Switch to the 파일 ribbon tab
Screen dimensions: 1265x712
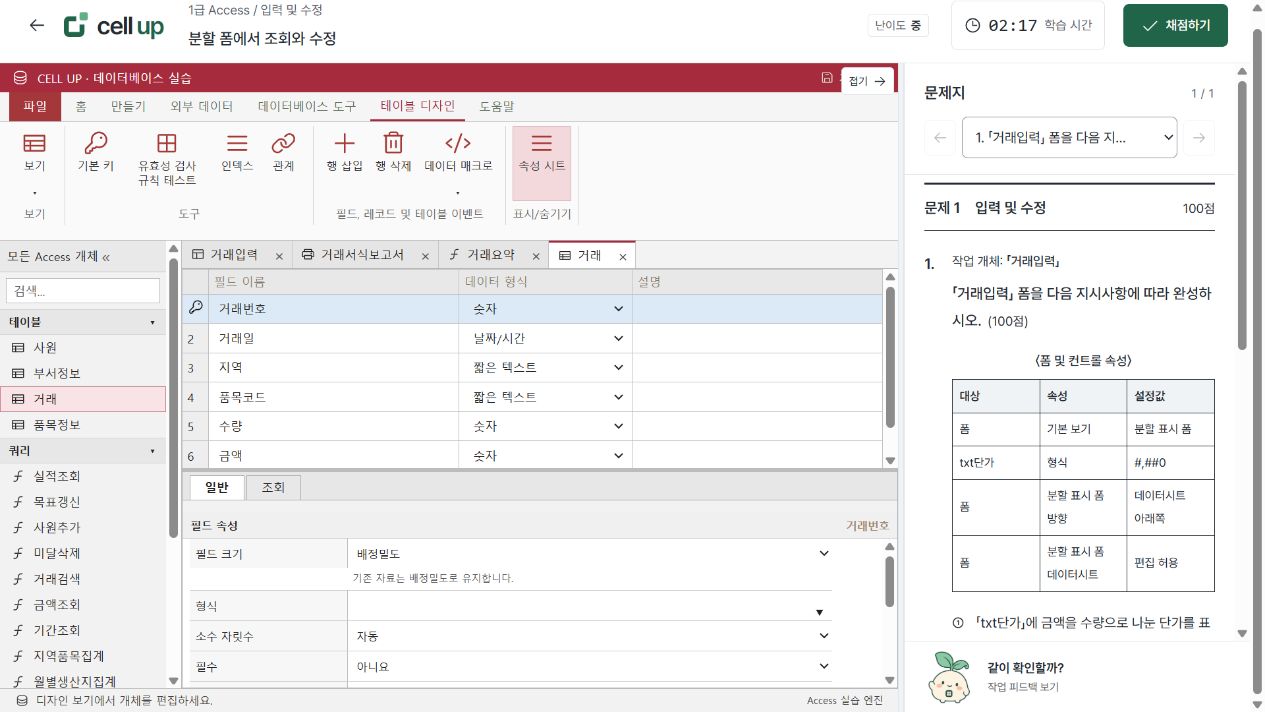34,106
